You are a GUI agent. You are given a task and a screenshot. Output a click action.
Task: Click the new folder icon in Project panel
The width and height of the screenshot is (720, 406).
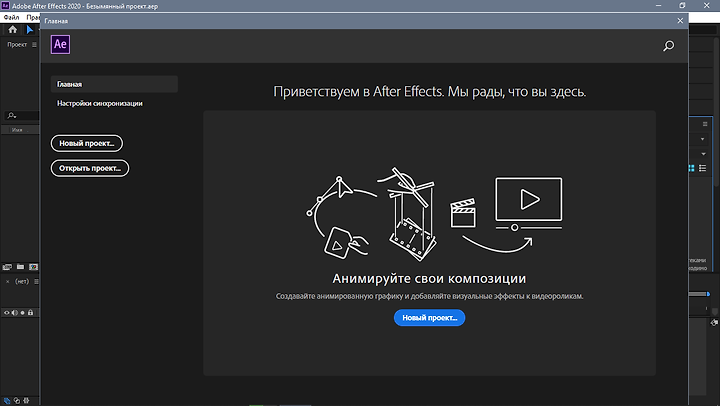pos(20,266)
